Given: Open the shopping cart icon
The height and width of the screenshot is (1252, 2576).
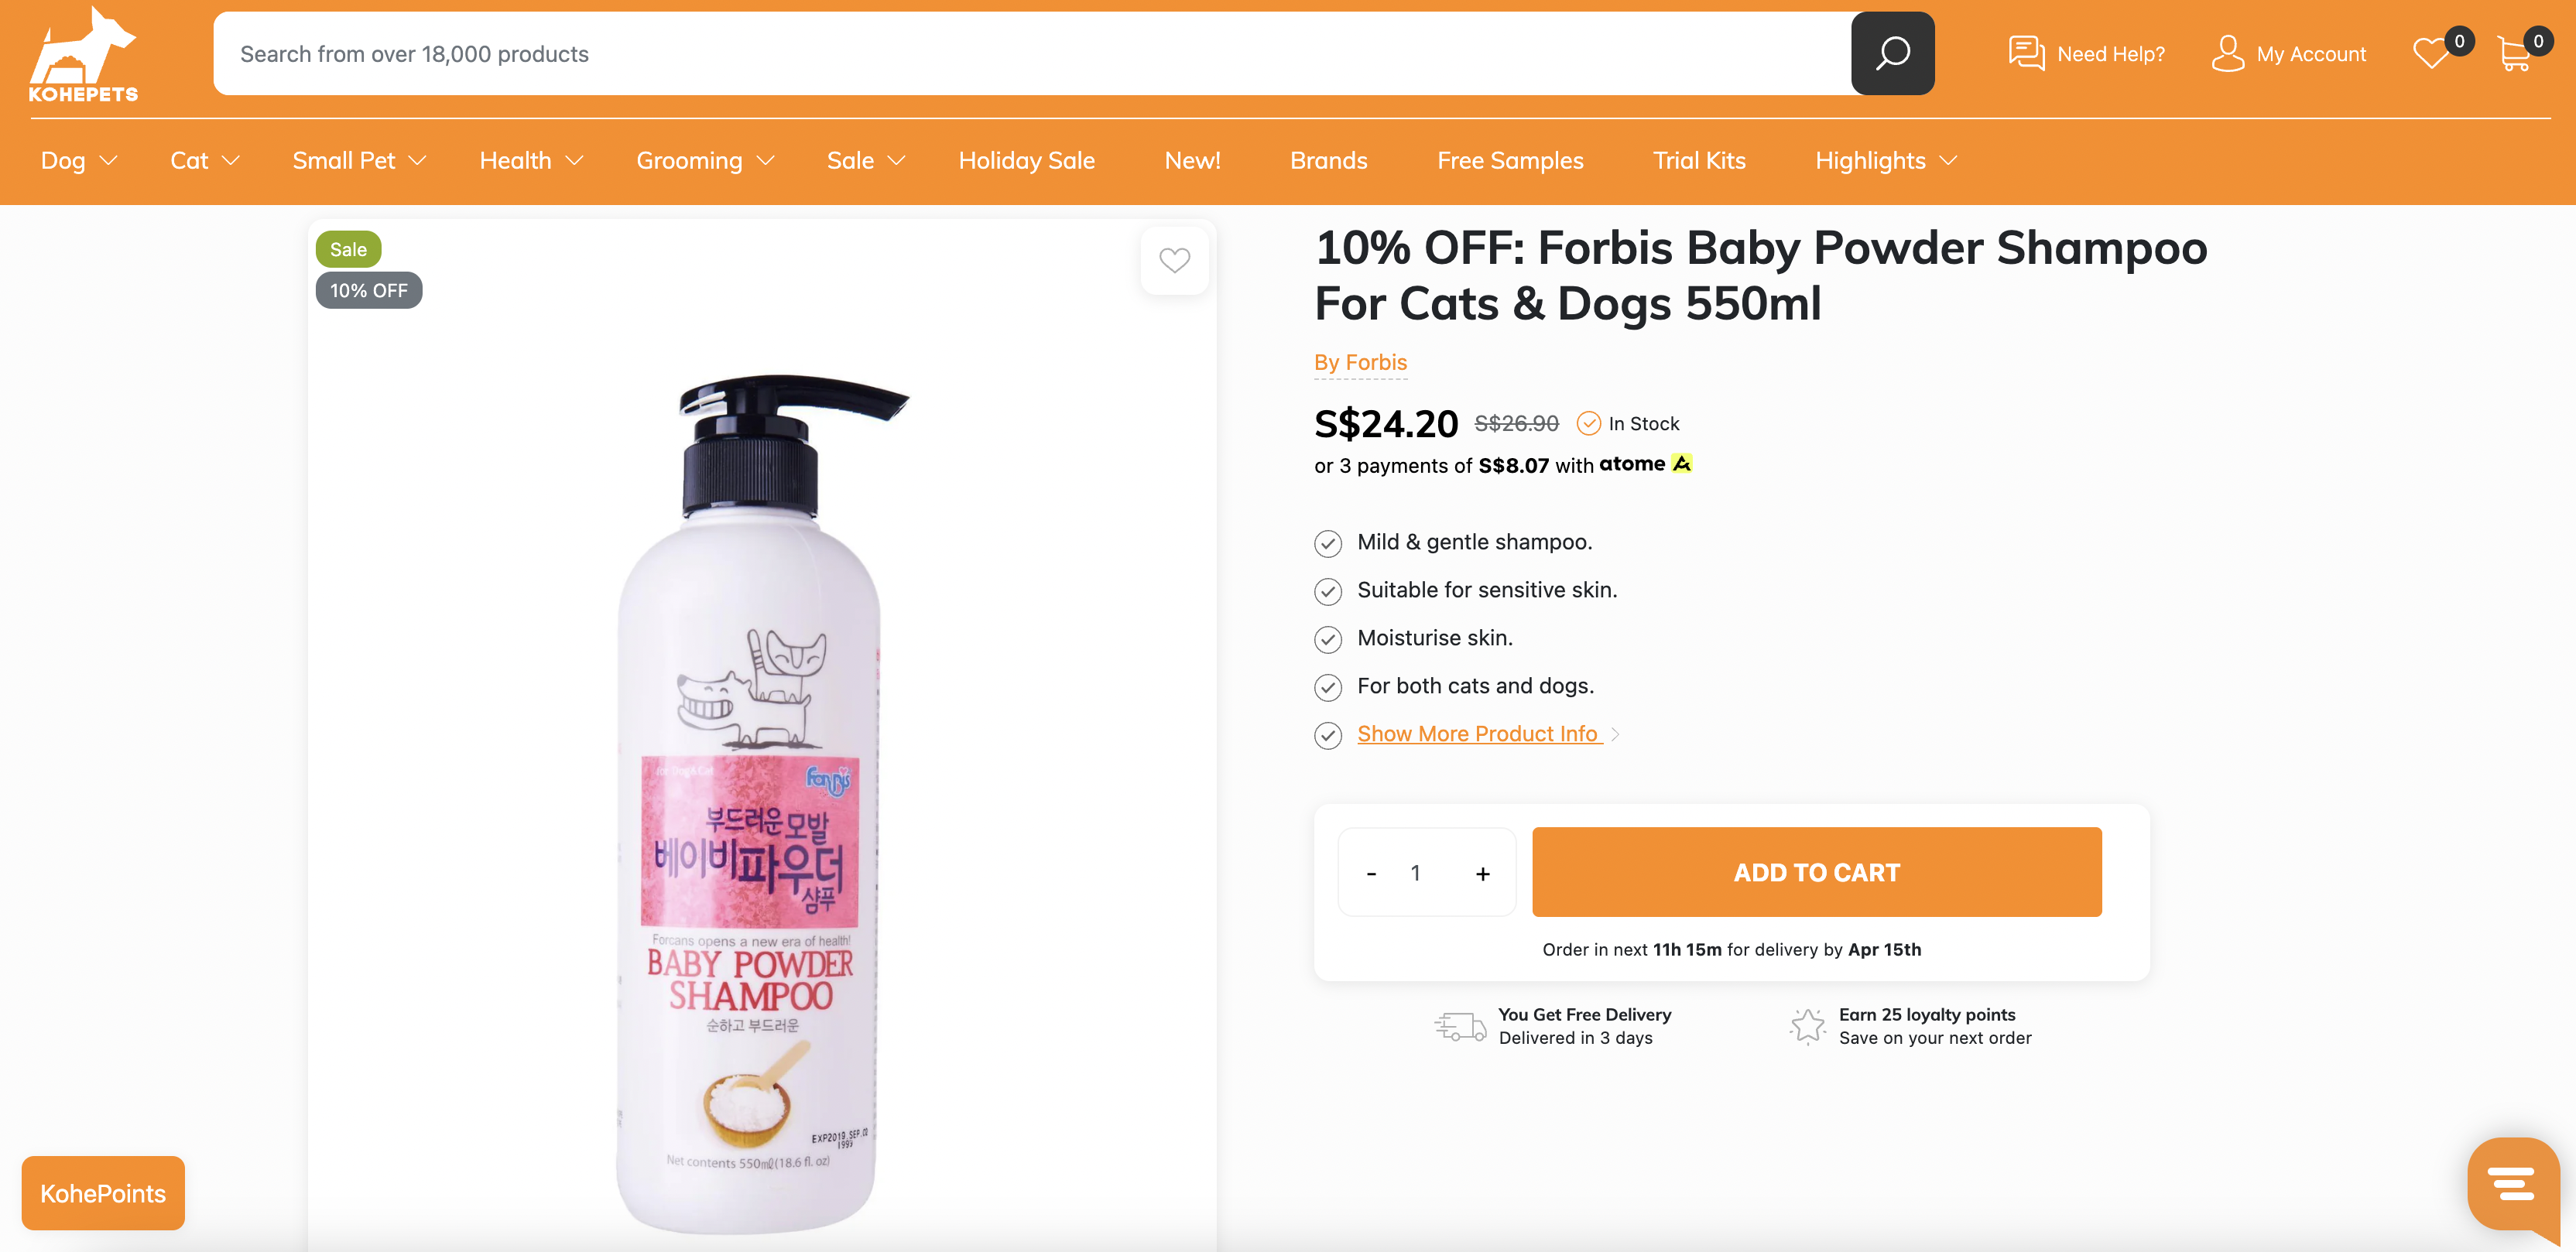Looking at the screenshot, I should tap(2514, 54).
